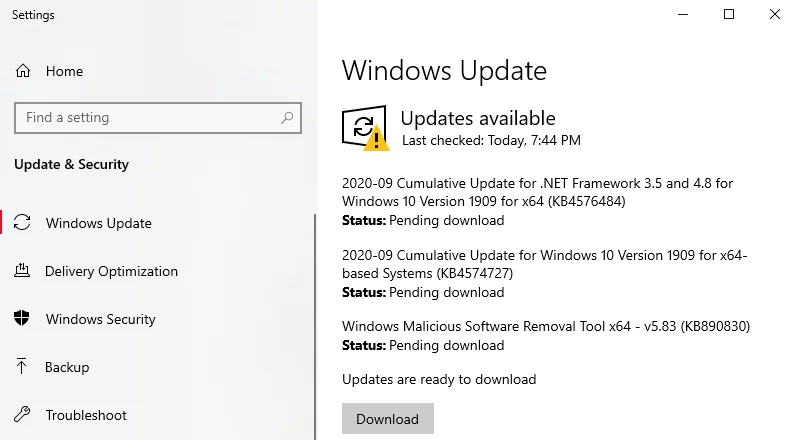
Task: Click Pending download status under KB4576484
Action: pos(447,220)
